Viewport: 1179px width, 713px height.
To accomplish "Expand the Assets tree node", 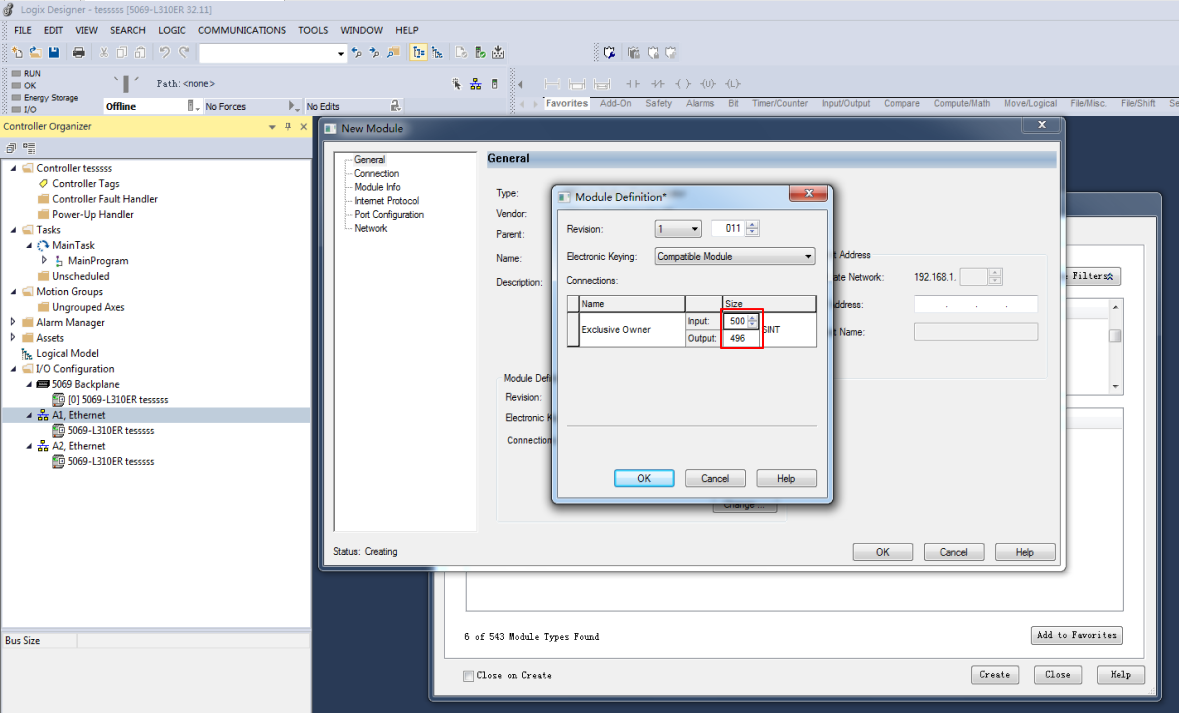I will tap(13, 338).
